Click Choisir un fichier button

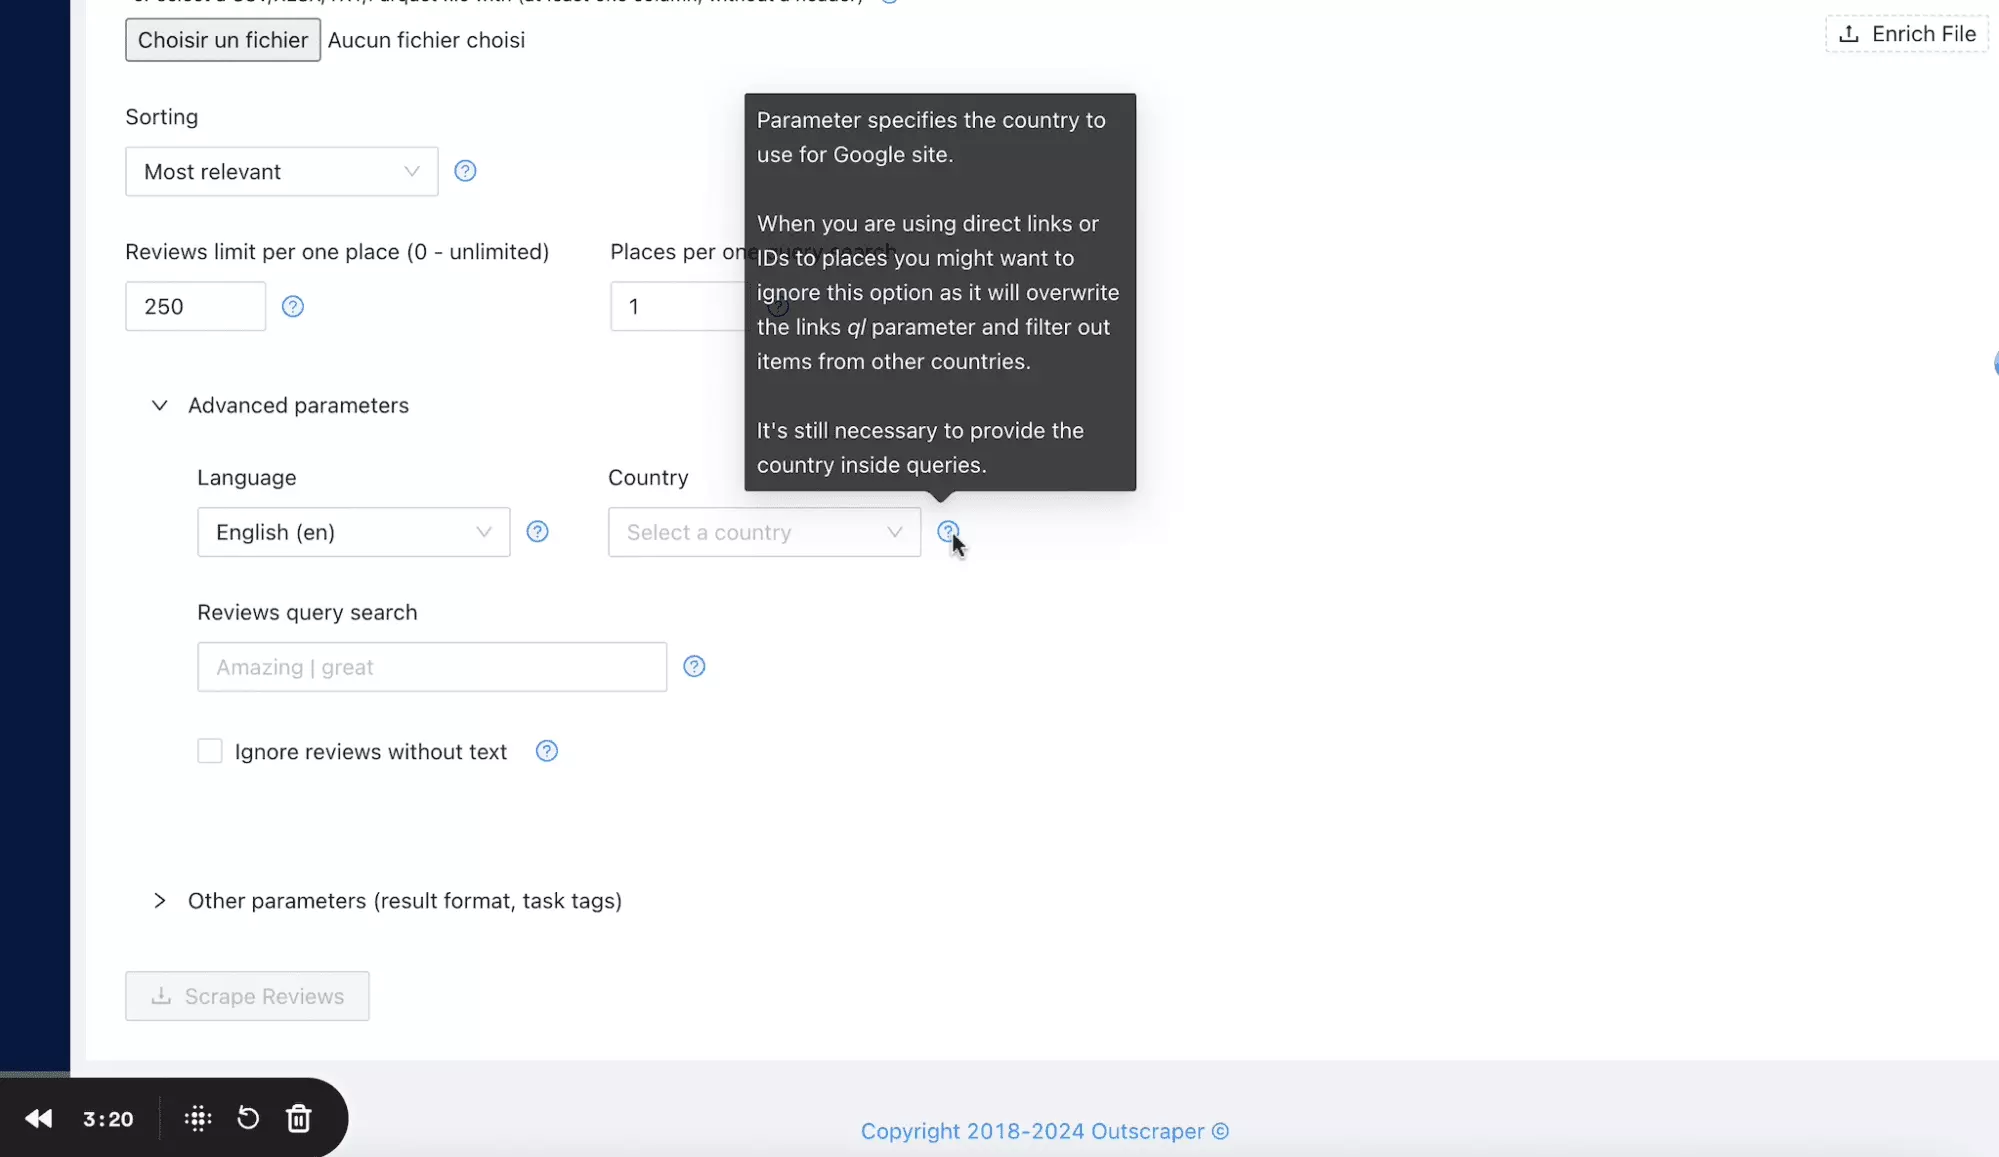pos(223,40)
